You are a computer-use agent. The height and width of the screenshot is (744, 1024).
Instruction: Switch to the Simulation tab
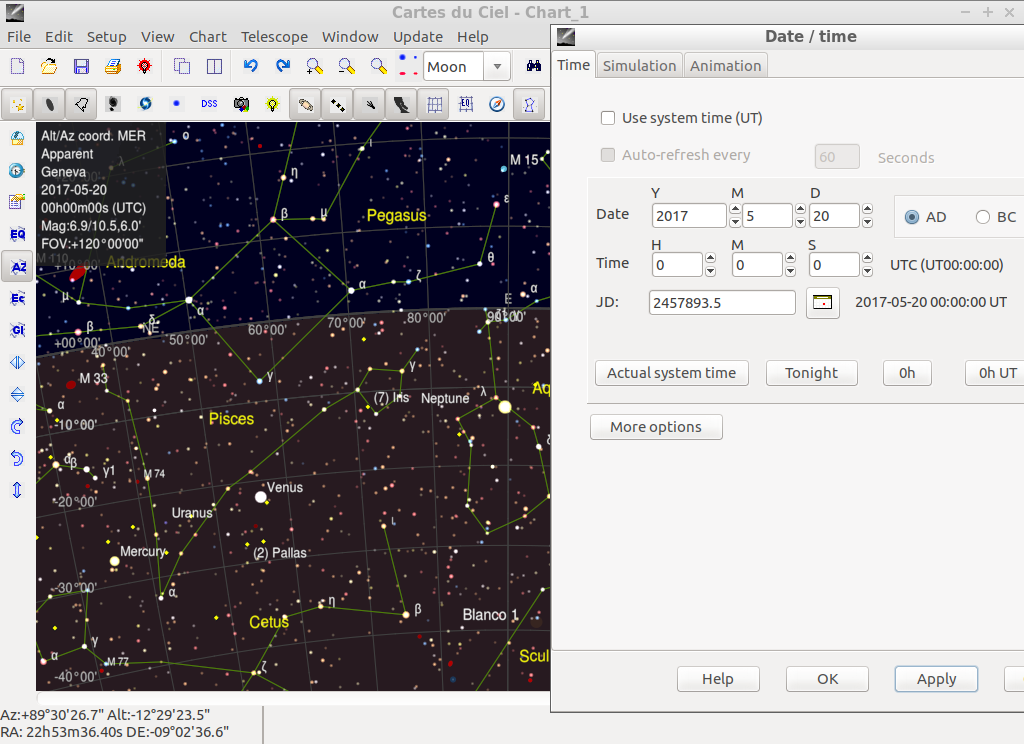point(639,66)
